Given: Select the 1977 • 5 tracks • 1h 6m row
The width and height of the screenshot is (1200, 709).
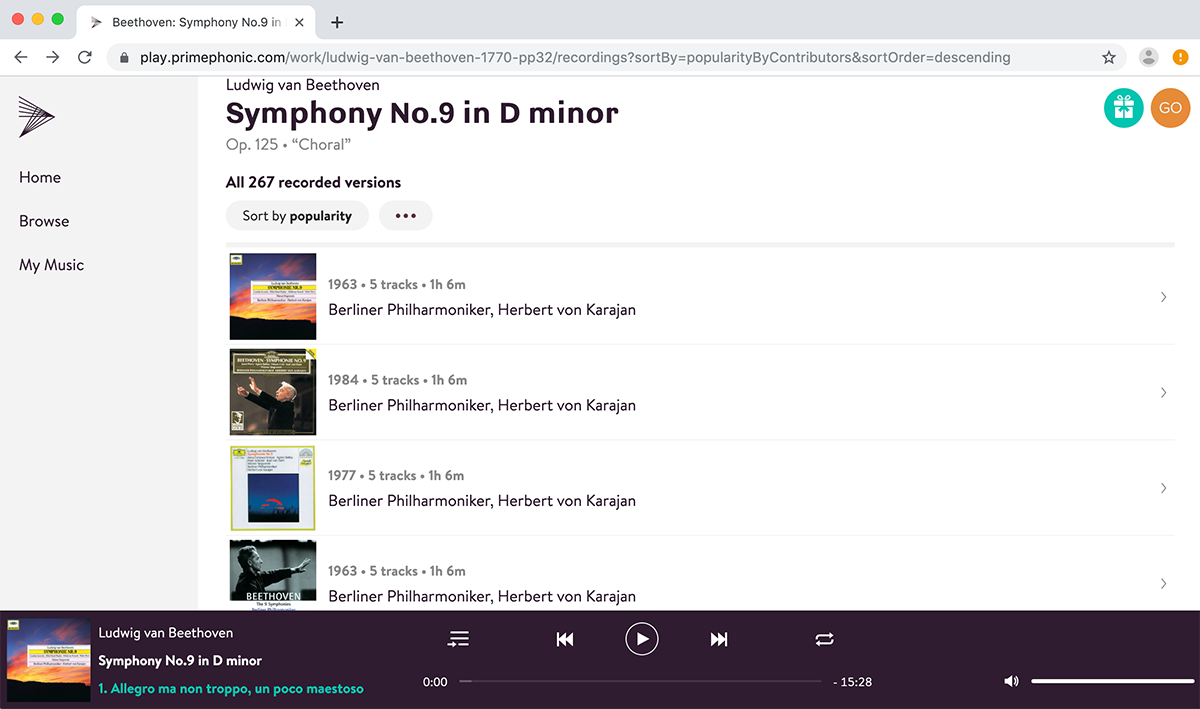Looking at the screenshot, I should [x=397, y=476].
